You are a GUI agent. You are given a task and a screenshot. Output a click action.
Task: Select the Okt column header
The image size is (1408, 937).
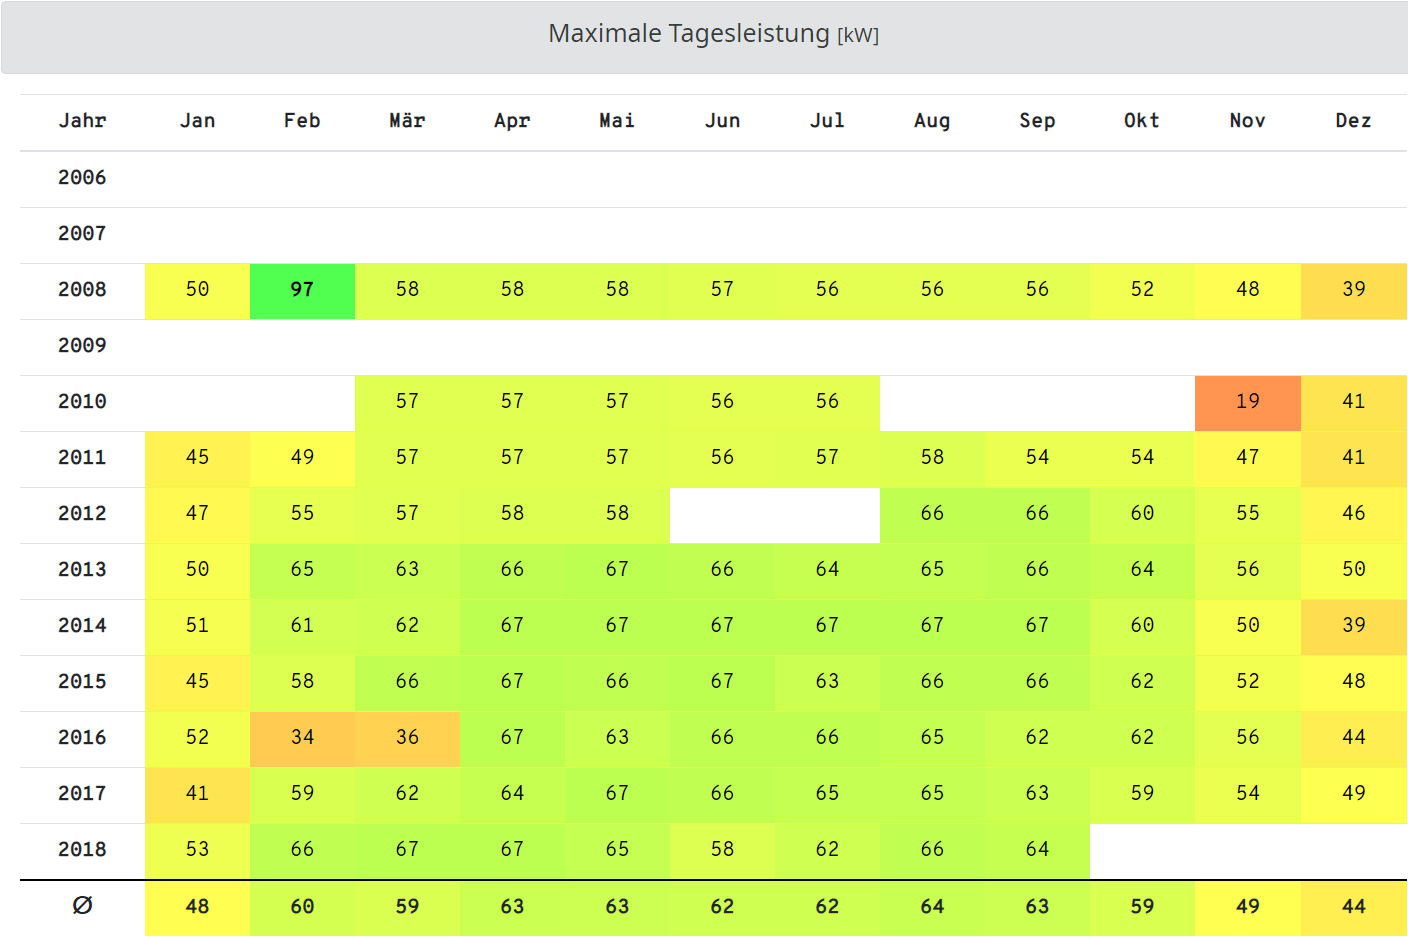[x=1142, y=121]
